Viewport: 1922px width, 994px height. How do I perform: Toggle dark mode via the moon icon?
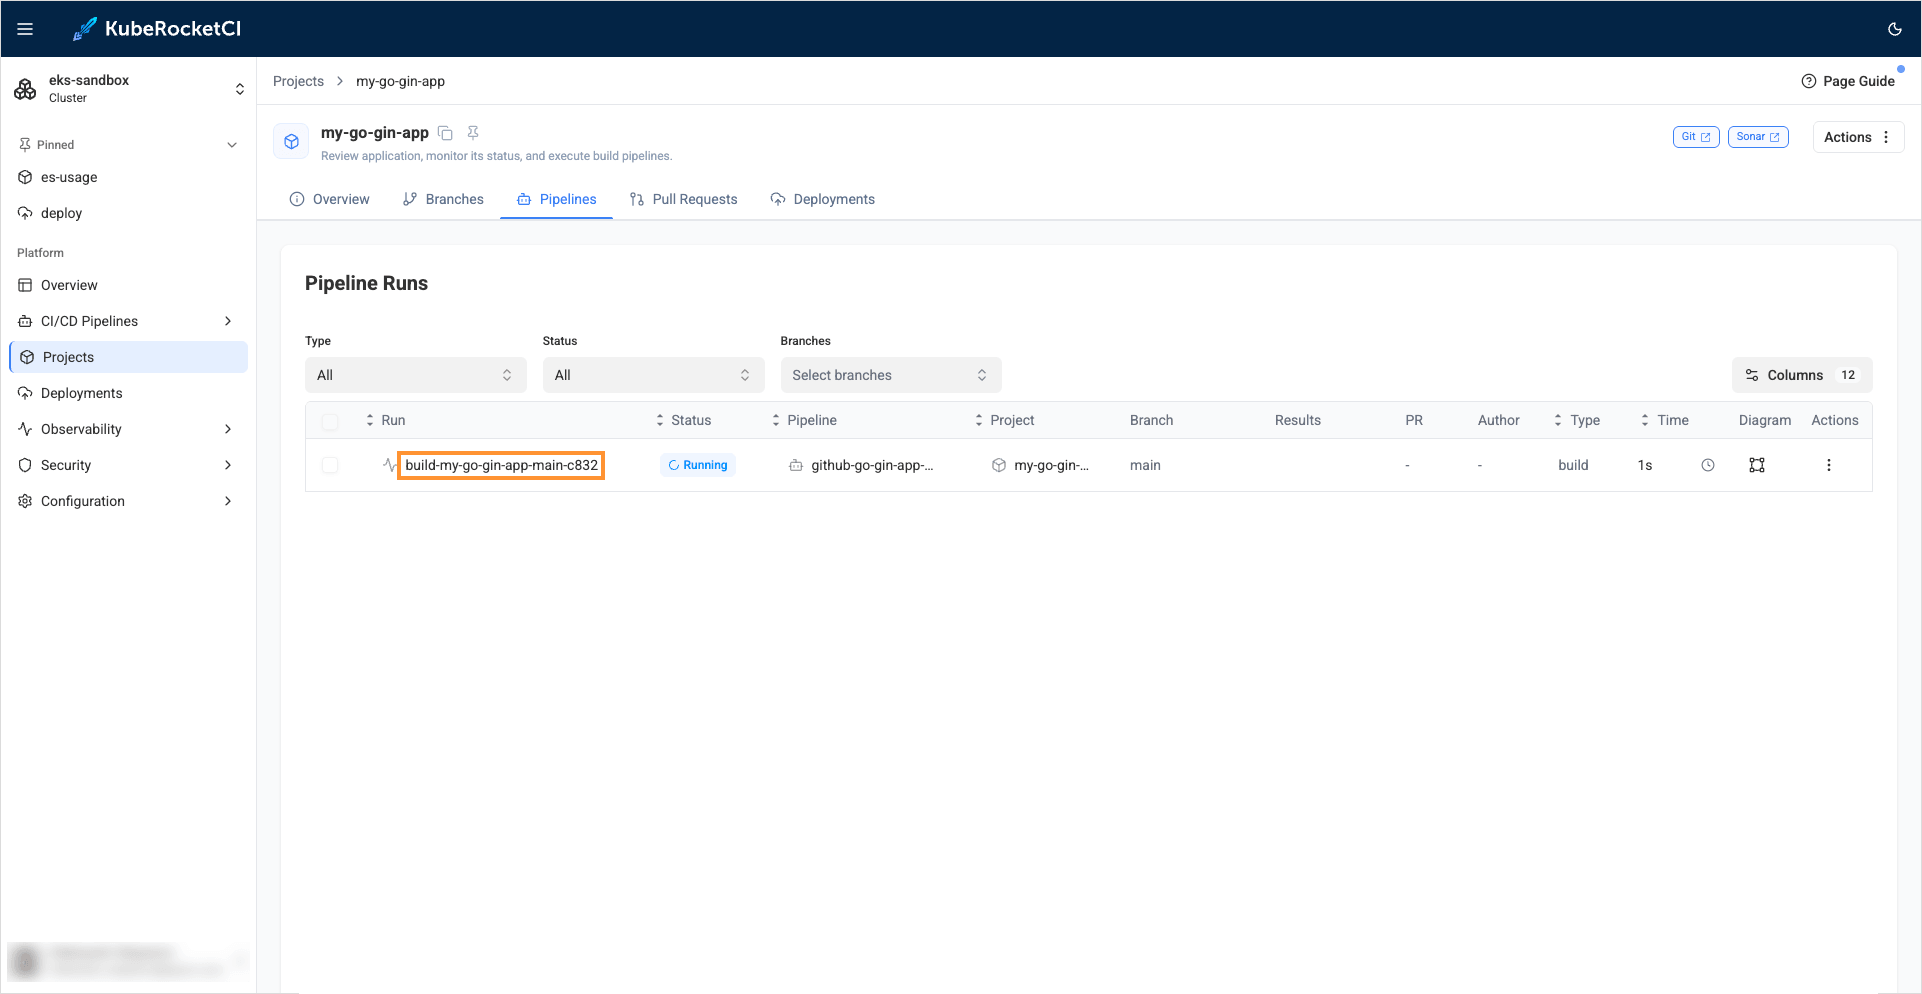(x=1894, y=29)
